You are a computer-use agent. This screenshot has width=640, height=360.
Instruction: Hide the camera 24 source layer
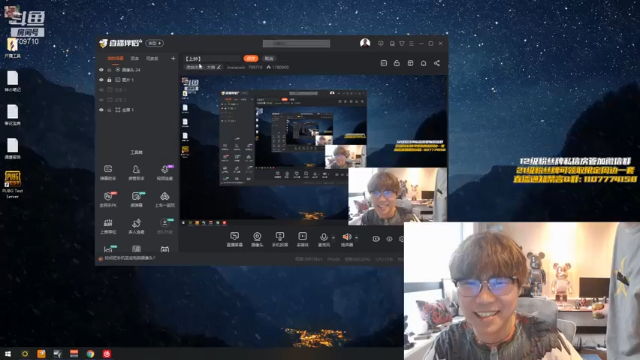pyautogui.click(x=101, y=70)
